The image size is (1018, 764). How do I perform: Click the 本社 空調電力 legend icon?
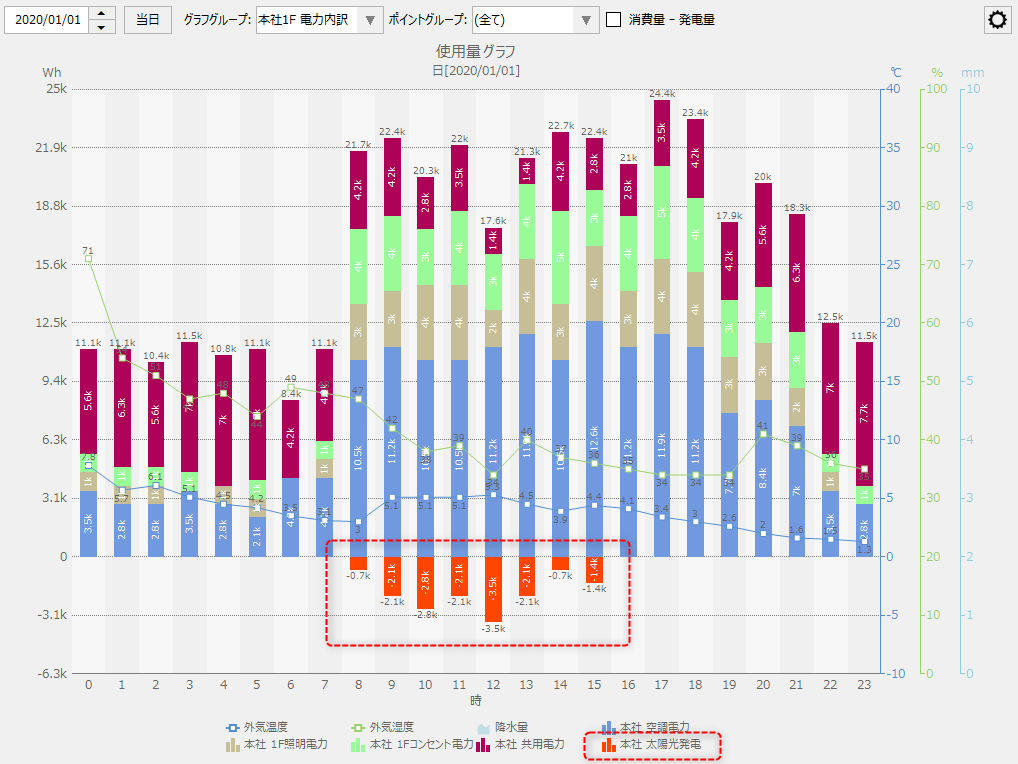607,727
